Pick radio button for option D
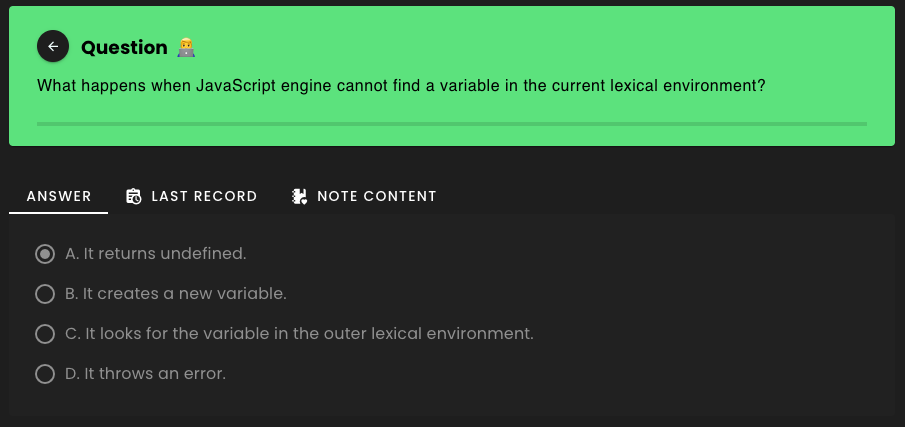 point(45,374)
